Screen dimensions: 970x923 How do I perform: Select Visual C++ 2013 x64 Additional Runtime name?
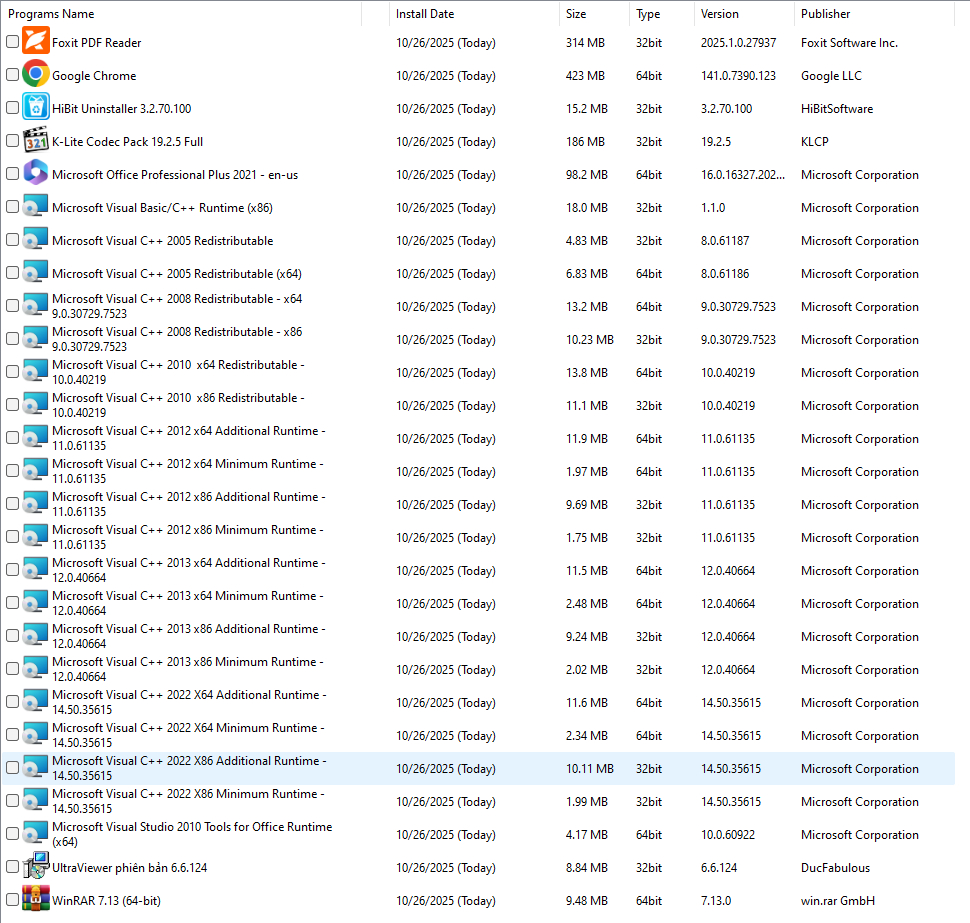189,570
